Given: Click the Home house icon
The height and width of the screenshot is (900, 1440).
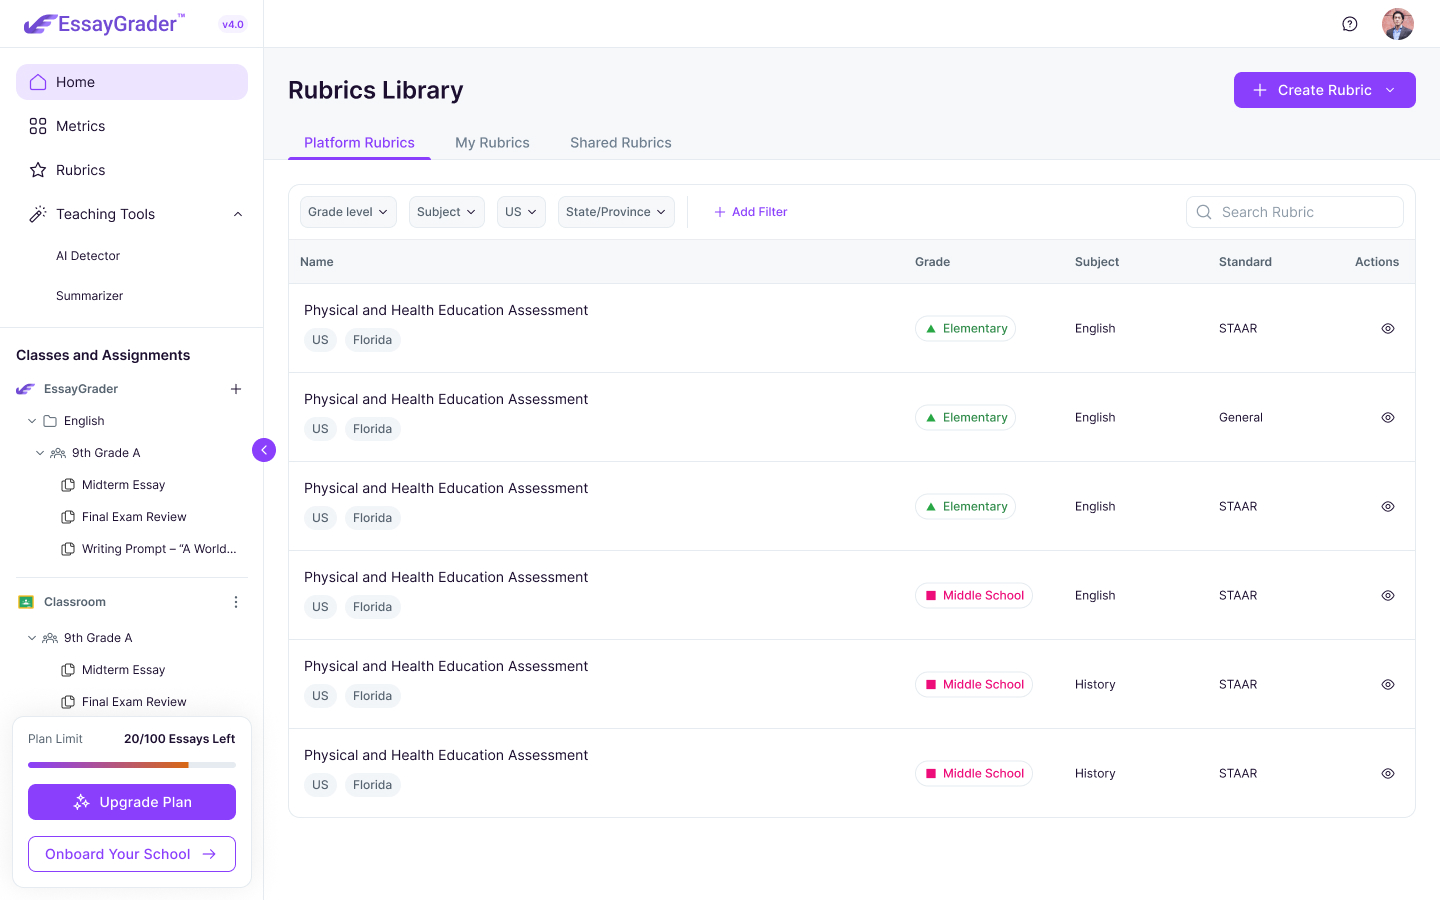Looking at the screenshot, I should pos(38,82).
